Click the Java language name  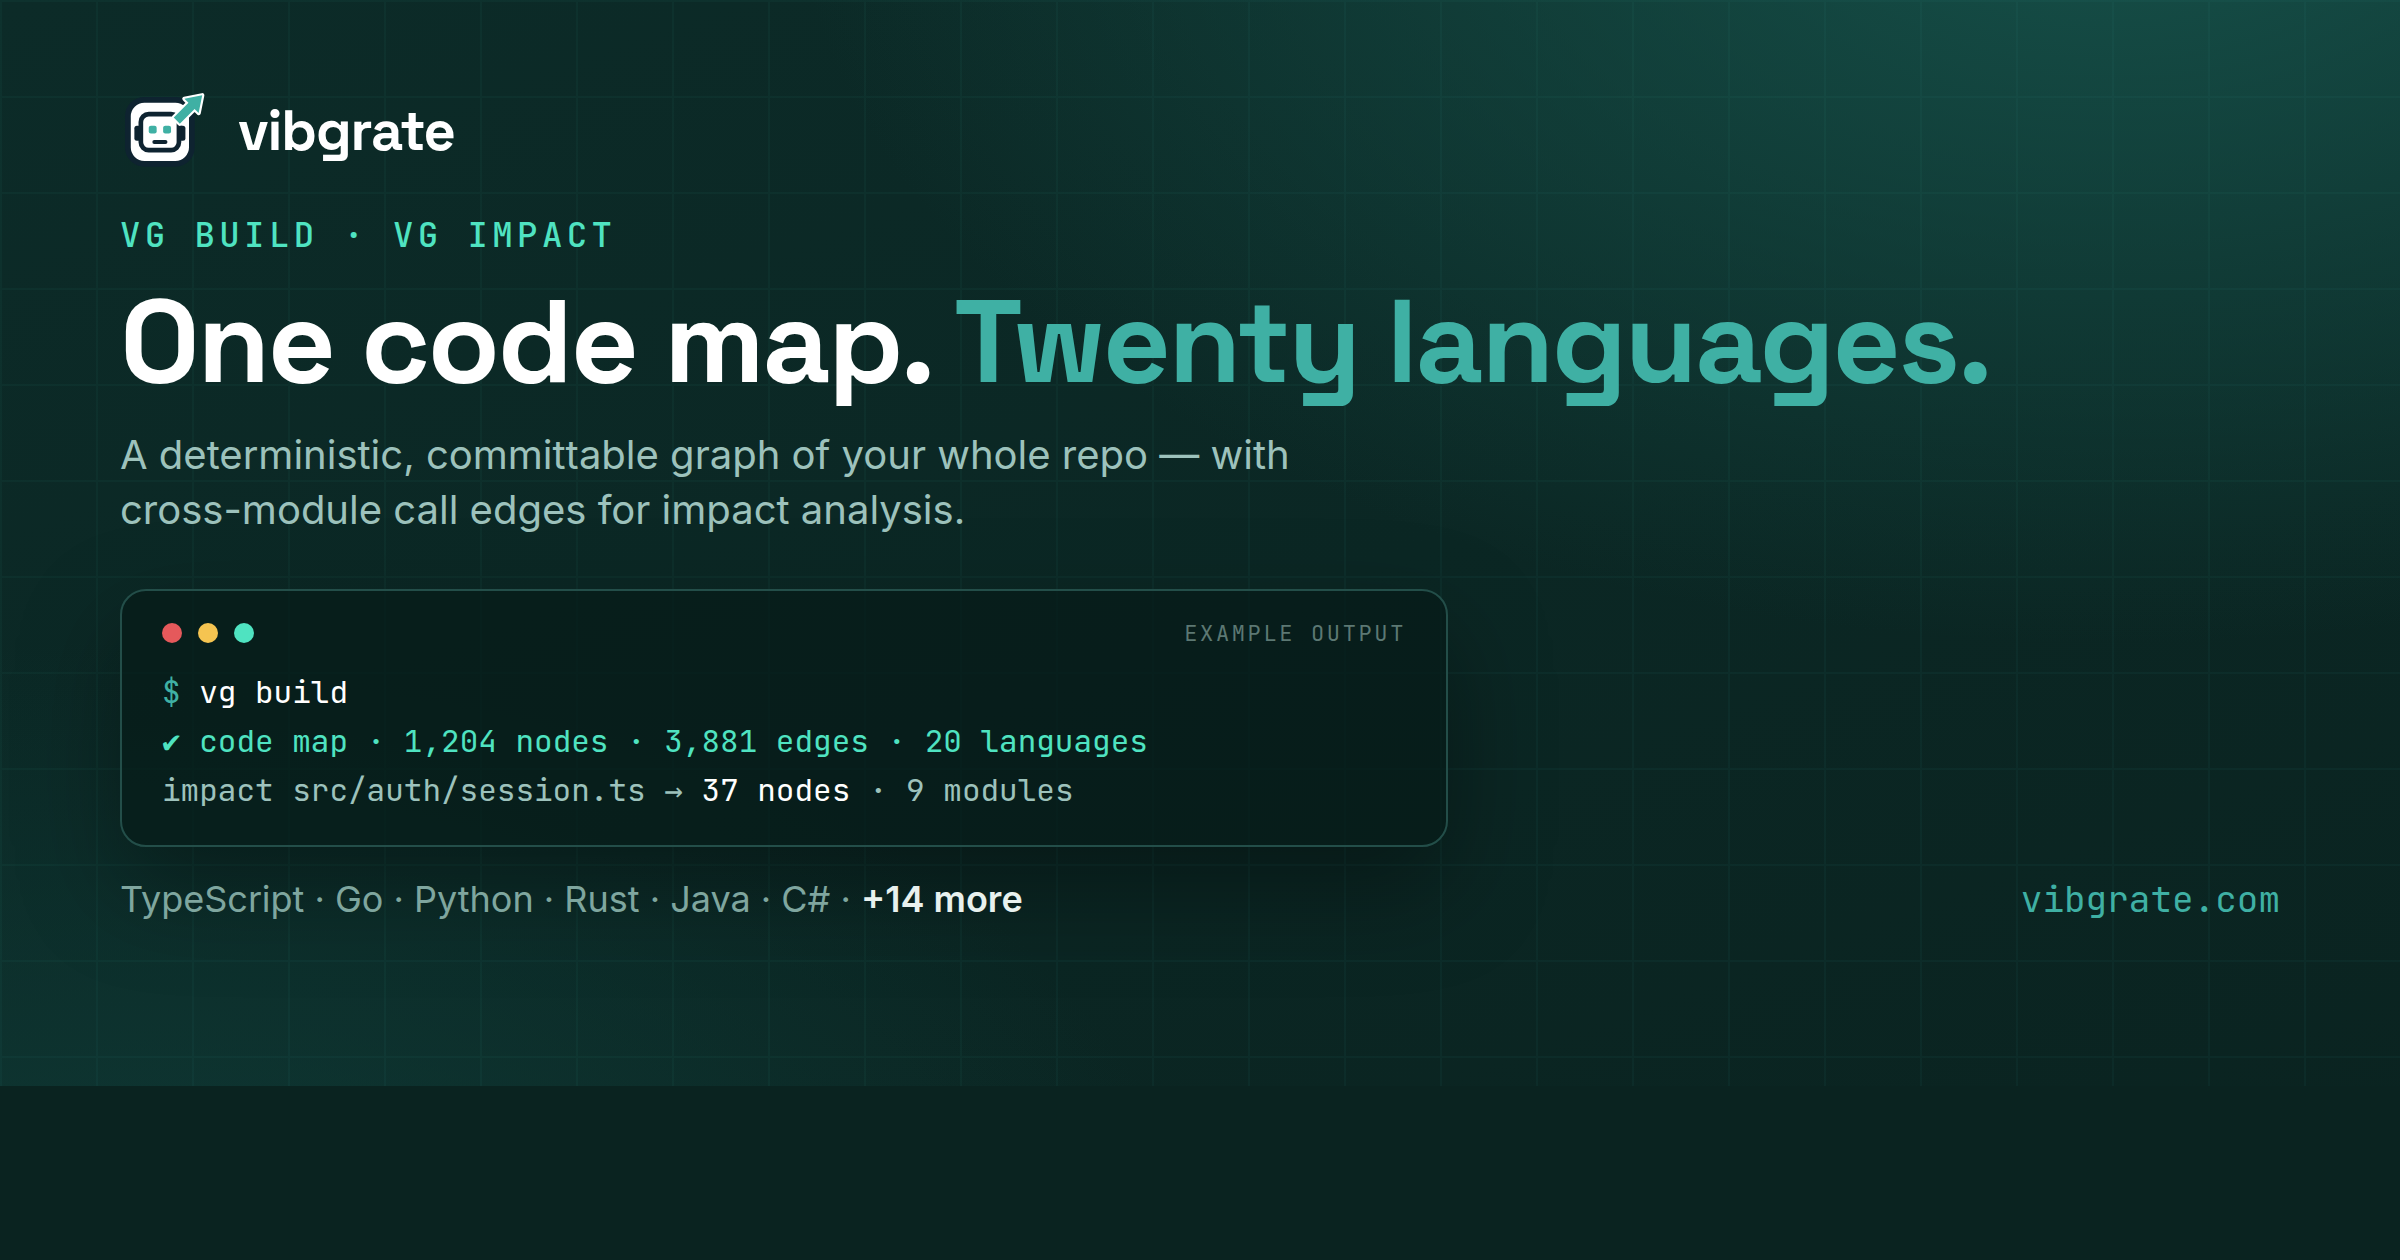point(710,900)
